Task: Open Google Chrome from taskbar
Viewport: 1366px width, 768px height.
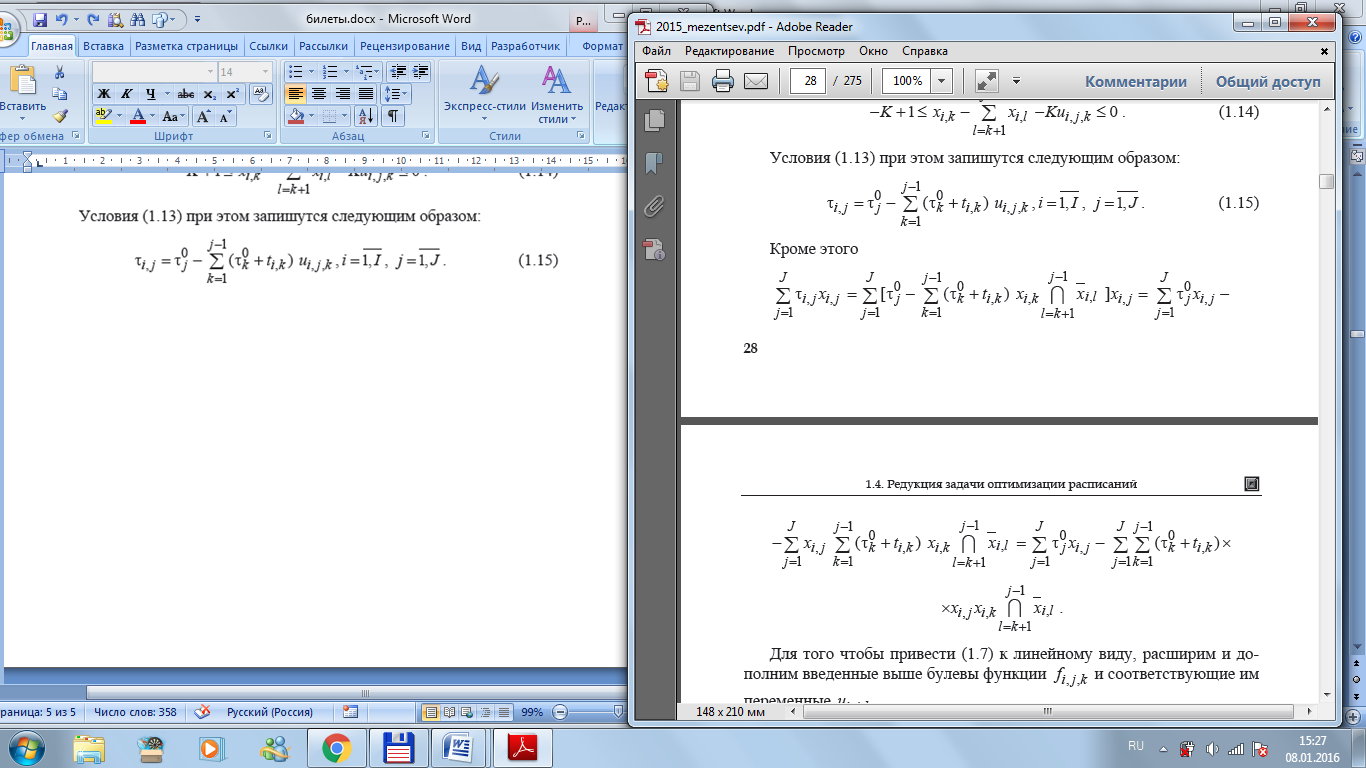Action: click(x=336, y=747)
